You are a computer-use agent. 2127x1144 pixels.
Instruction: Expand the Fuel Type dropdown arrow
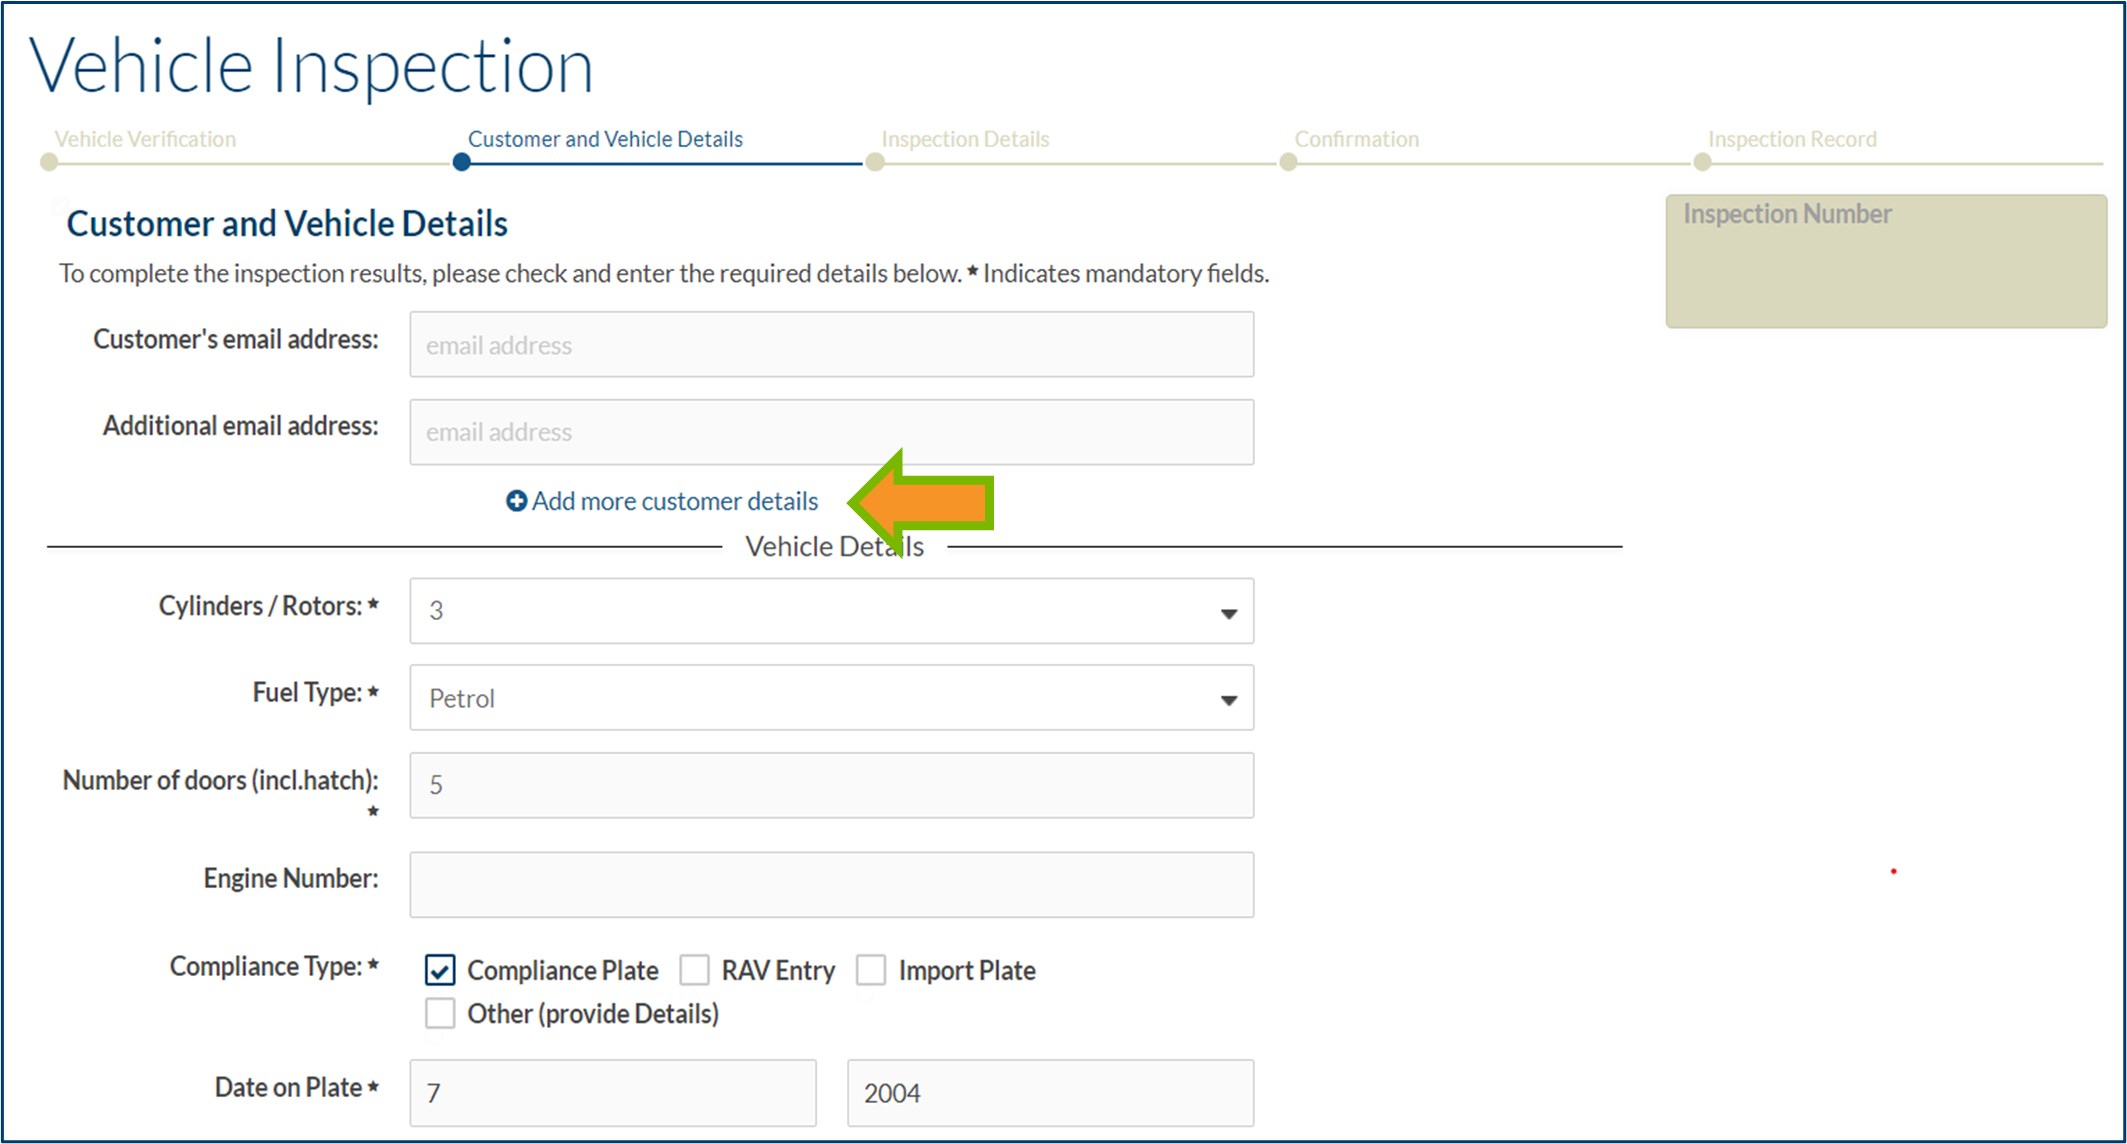[x=1228, y=699]
